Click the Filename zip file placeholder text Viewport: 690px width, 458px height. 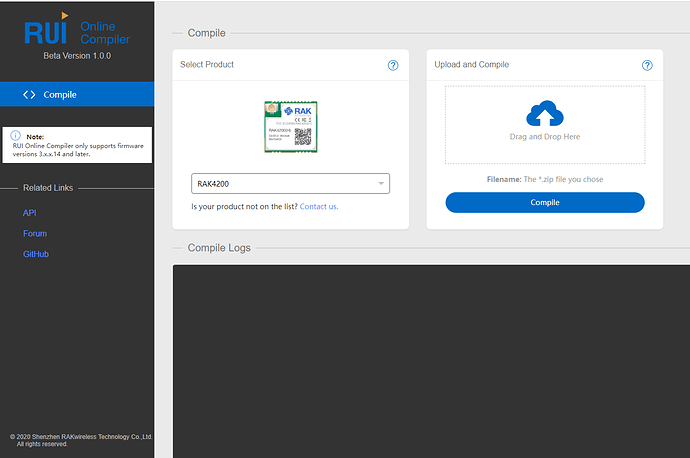tap(544, 179)
